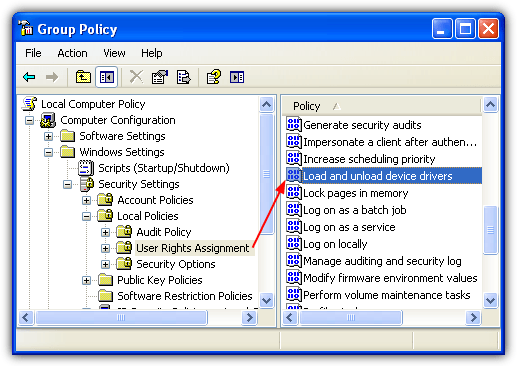Open the Action menu
Viewport: 517px width, 366px height.
tap(72, 53)
